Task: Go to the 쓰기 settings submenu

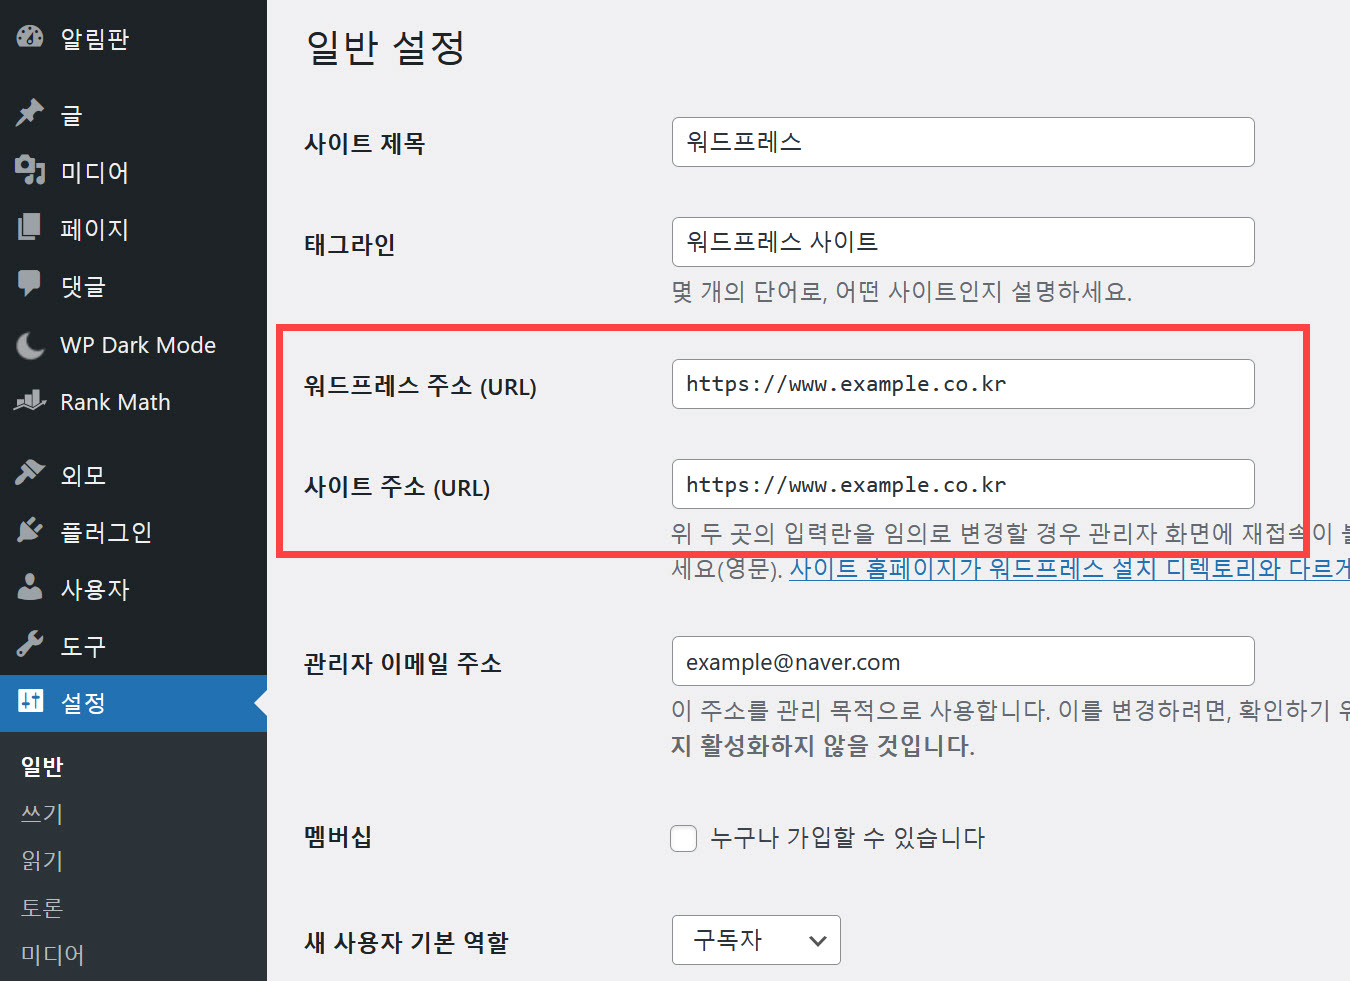Action: click(x=42, y=814)
